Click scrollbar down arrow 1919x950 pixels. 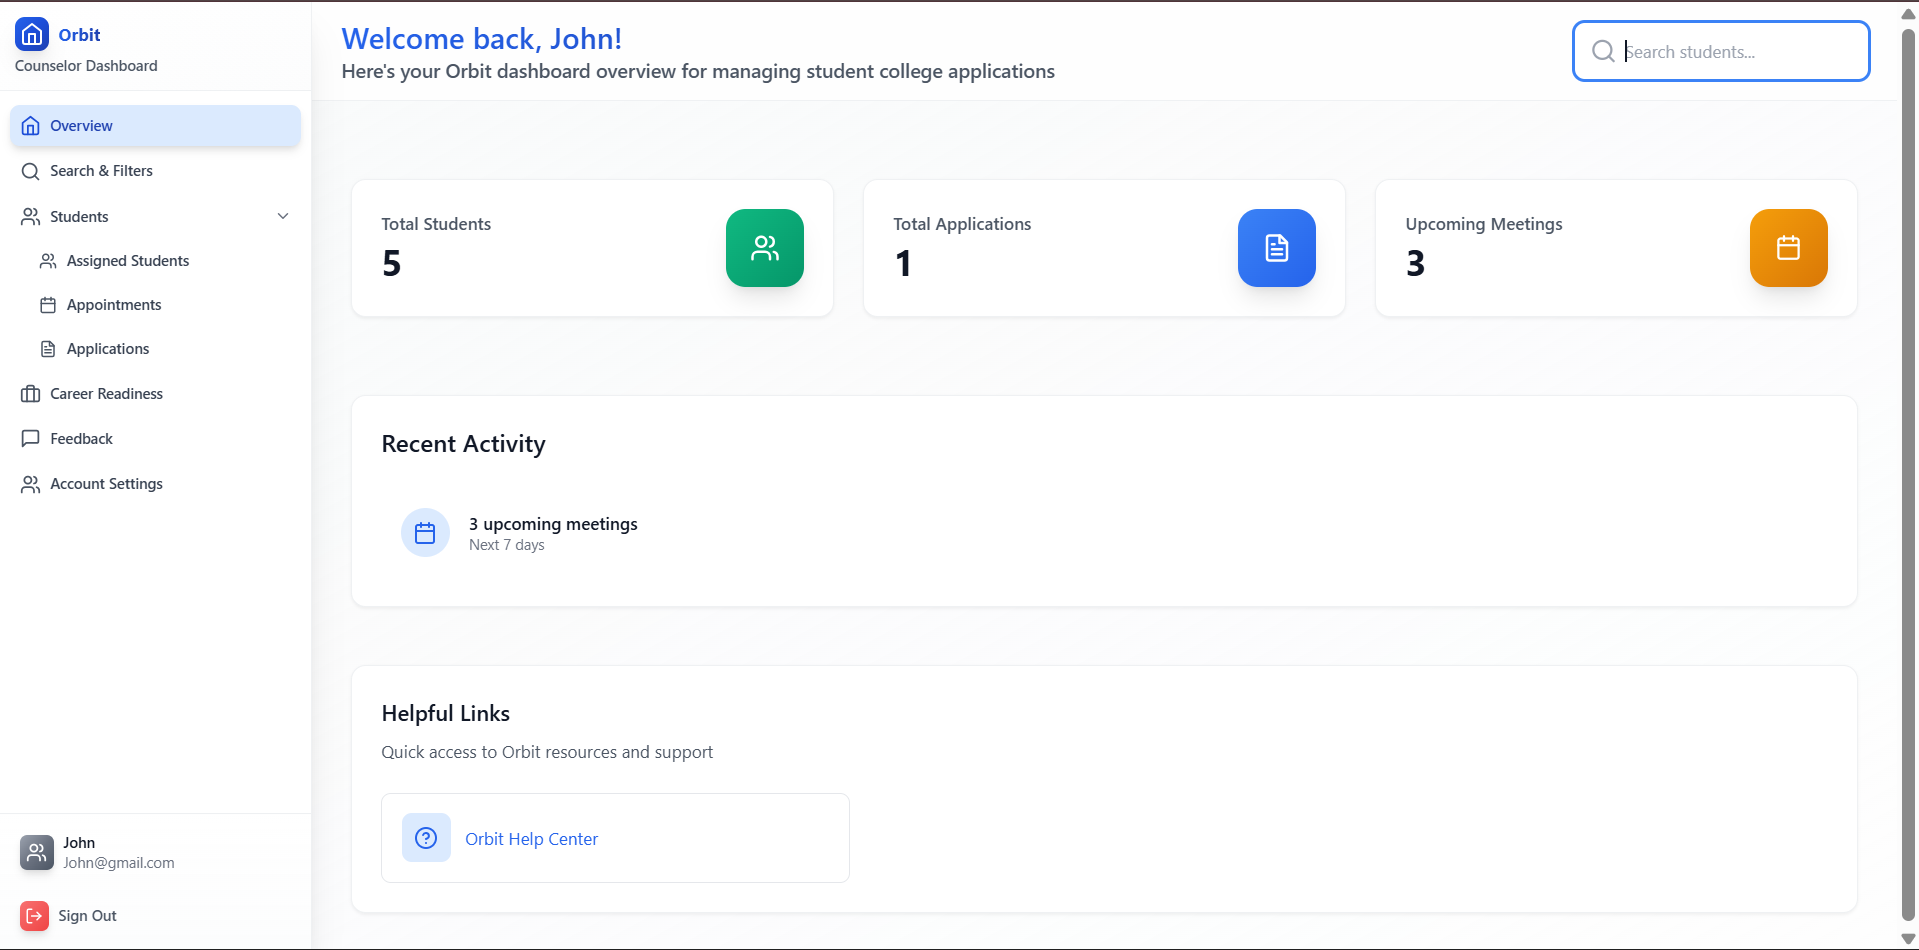pyautogui.click(x=1908, y=939)
